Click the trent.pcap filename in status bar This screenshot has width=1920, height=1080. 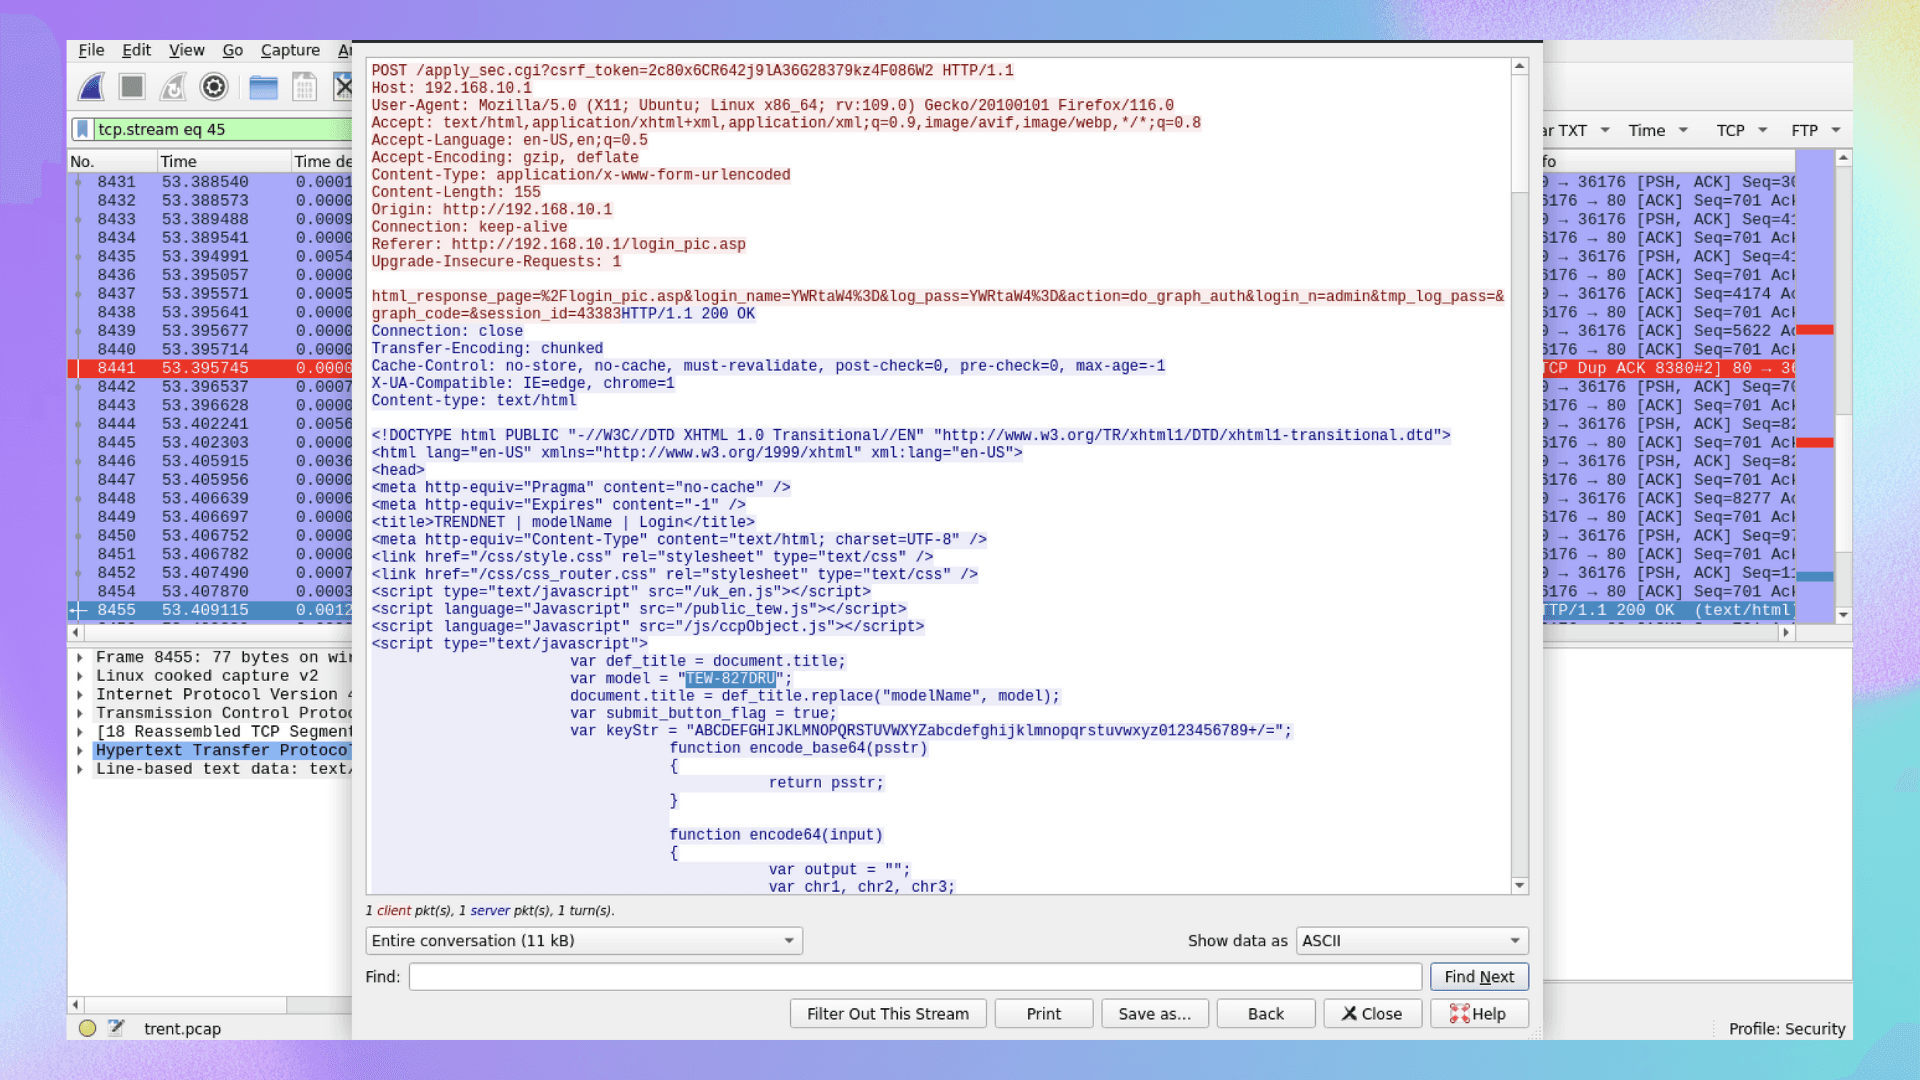pos(182,1029)
